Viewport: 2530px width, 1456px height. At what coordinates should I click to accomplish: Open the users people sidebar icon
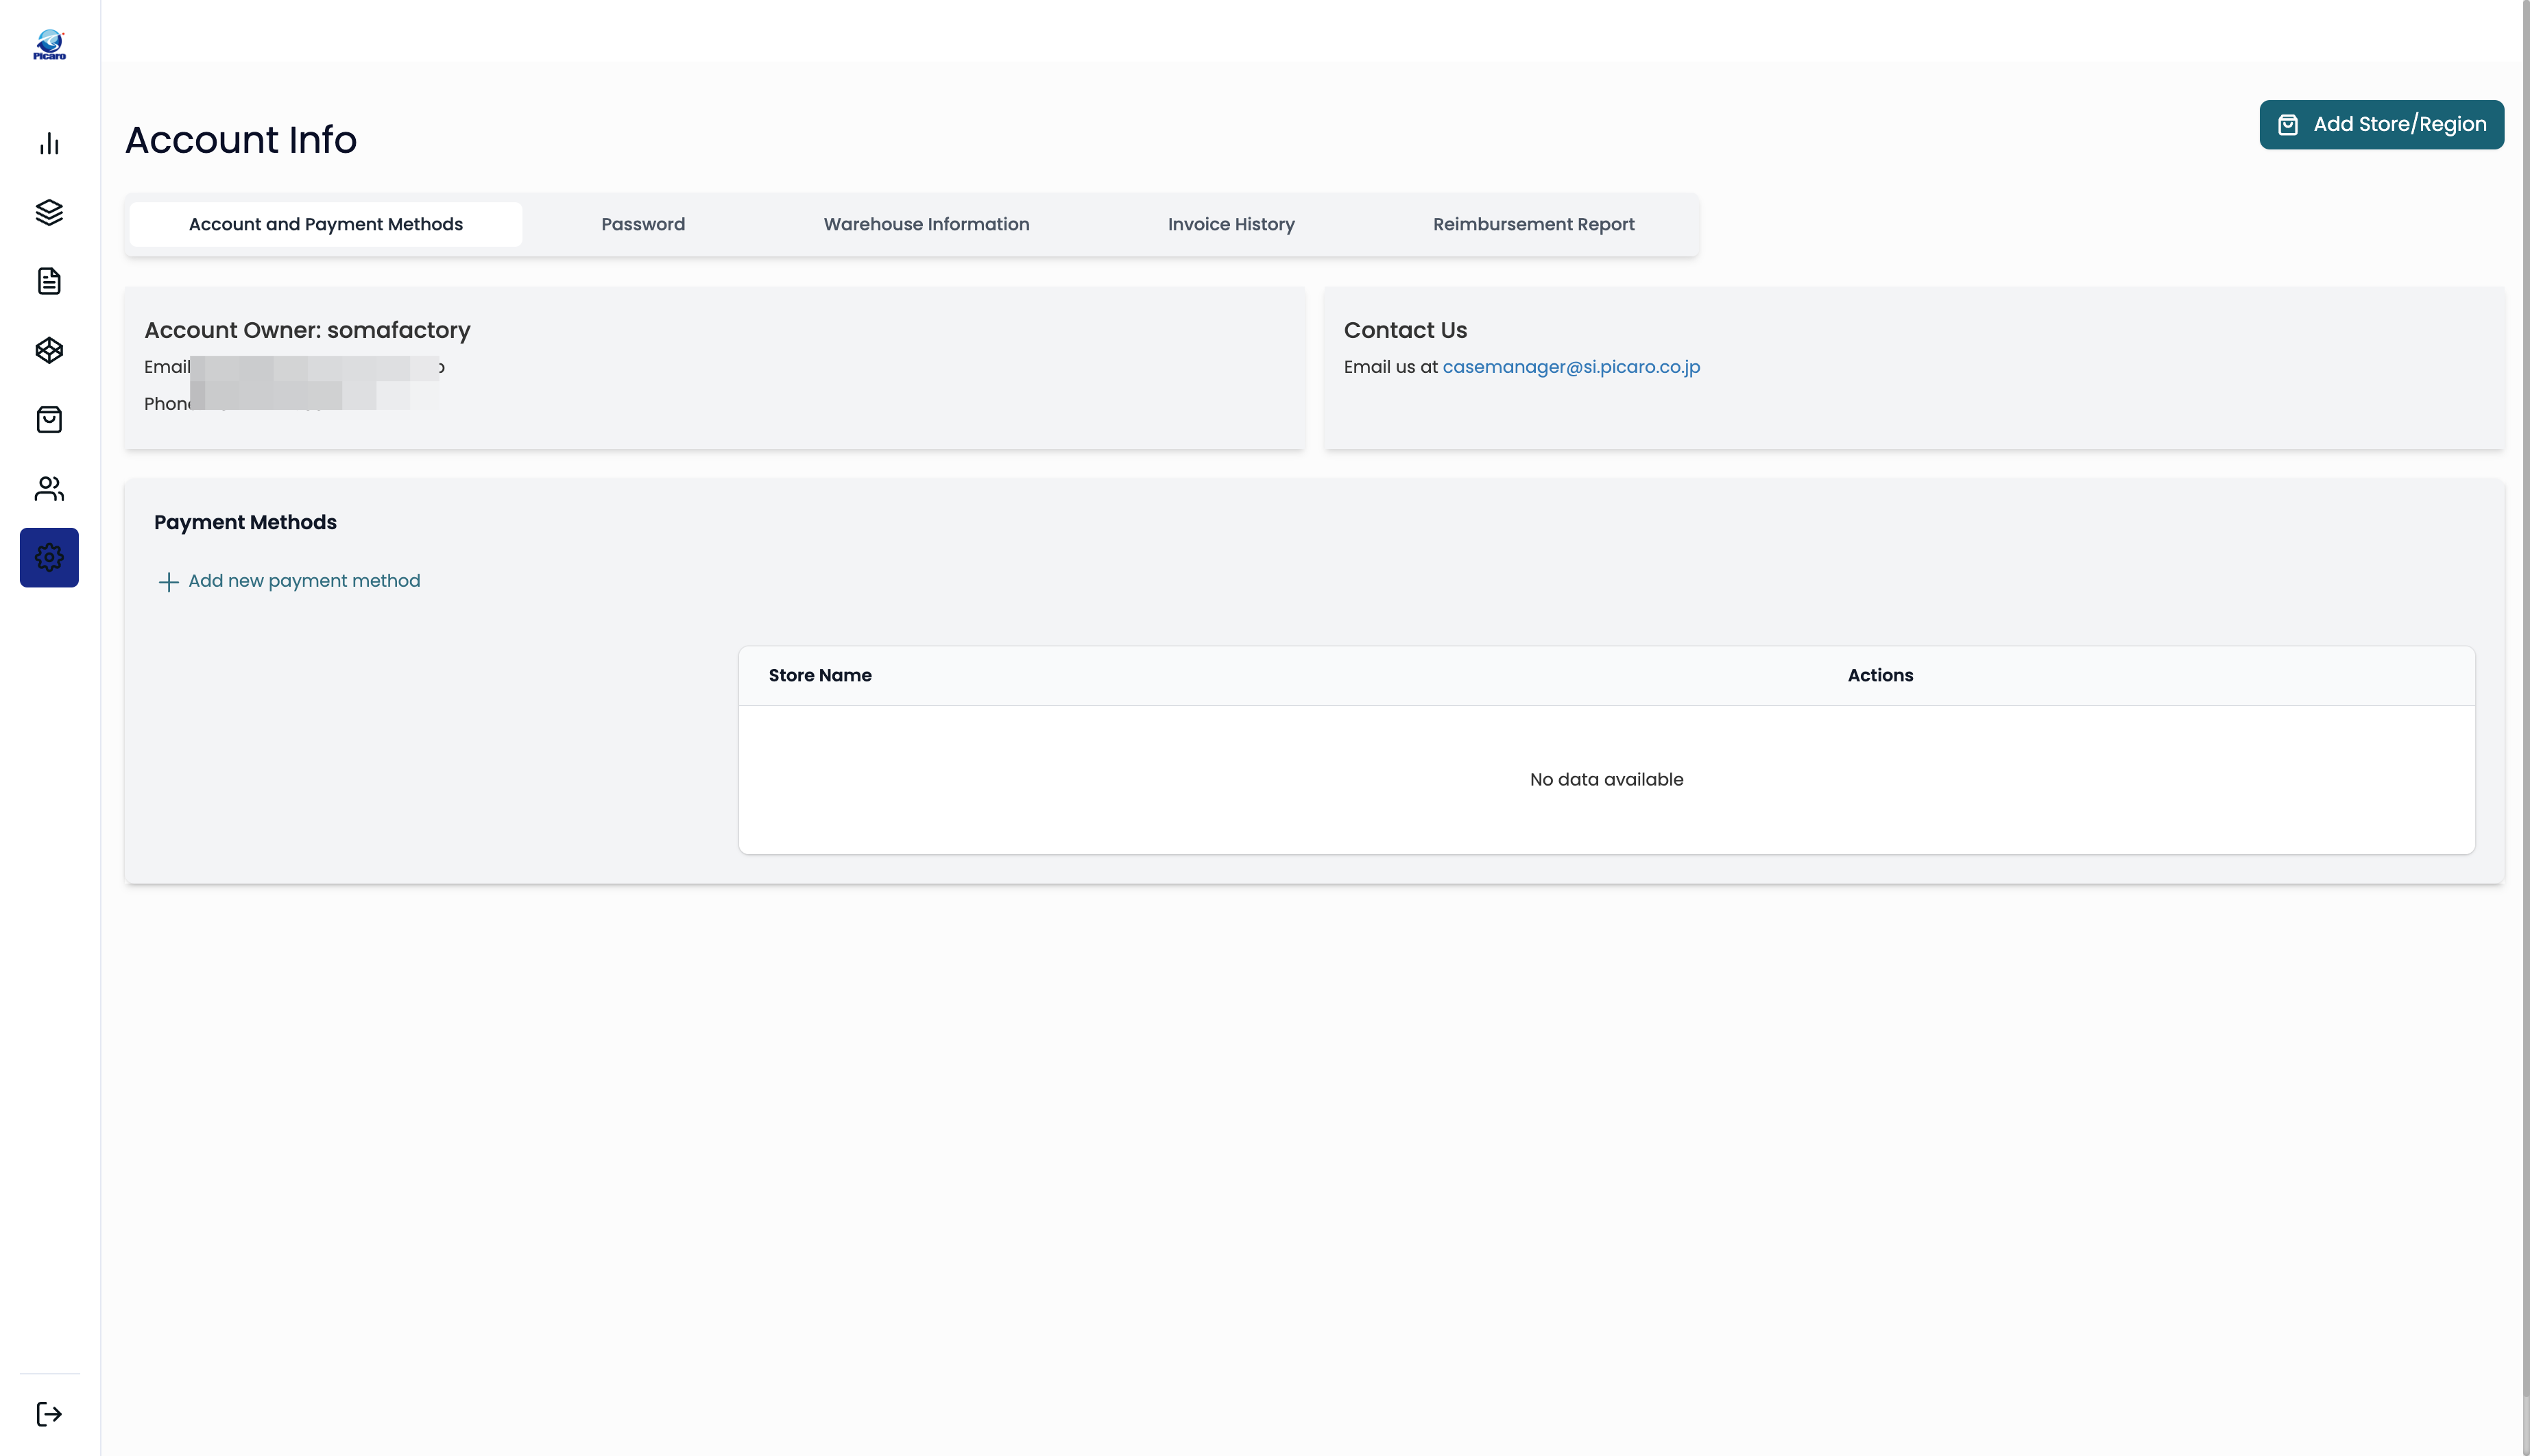[49, 488]
